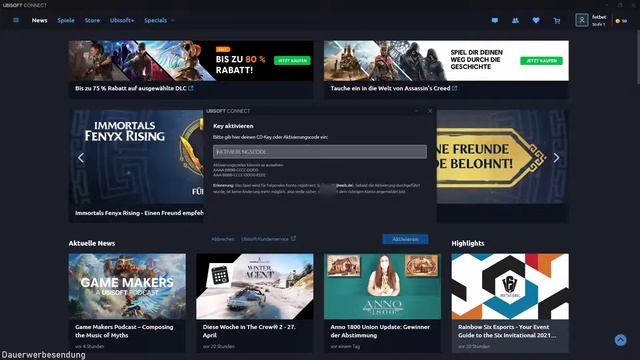Open the Store tab

click(x=92, y=20)
